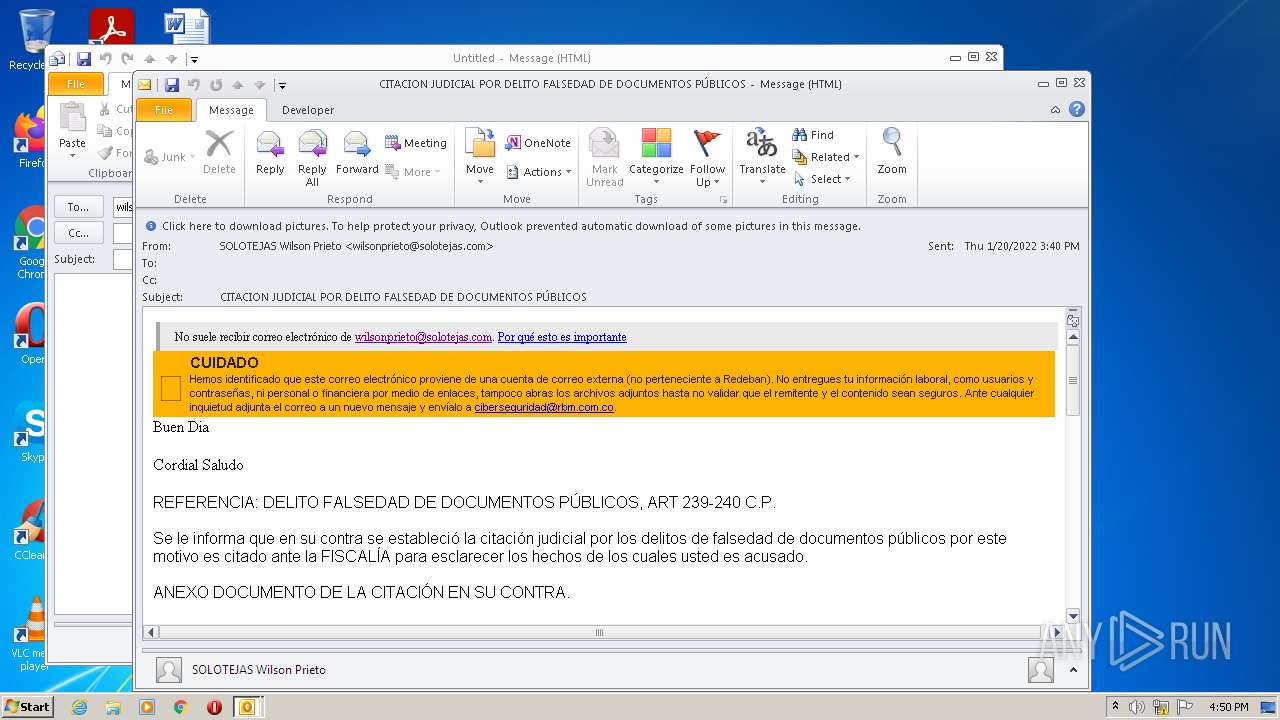Click the Undo icon in the front window
Viewport: 1280px width, 720px height.
(x=194, y=85)
